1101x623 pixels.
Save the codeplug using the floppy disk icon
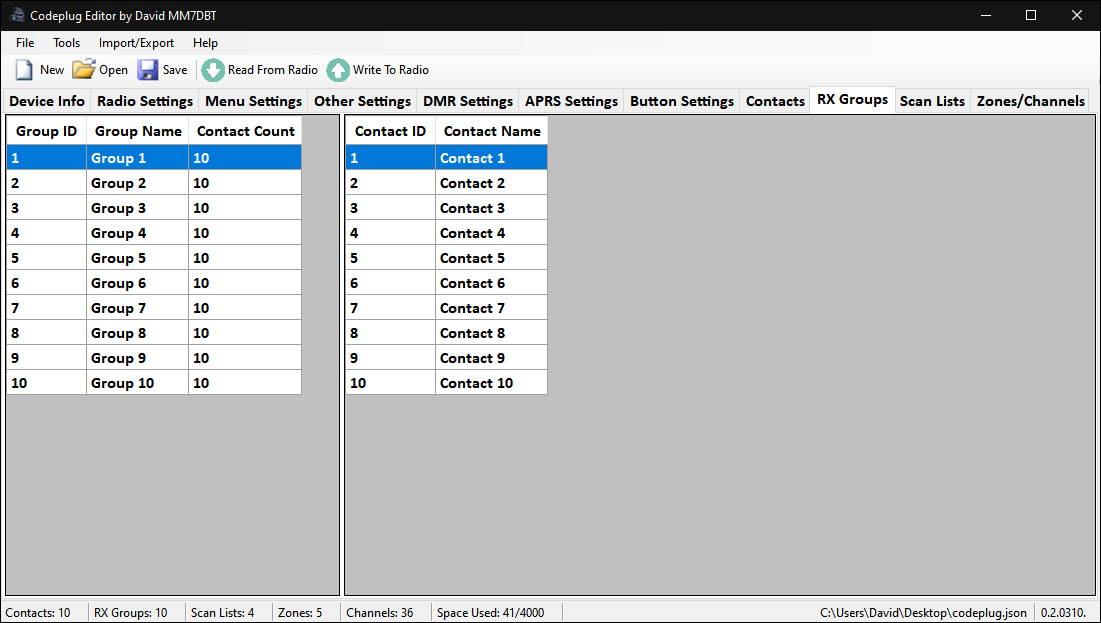(x=148, y=70)
